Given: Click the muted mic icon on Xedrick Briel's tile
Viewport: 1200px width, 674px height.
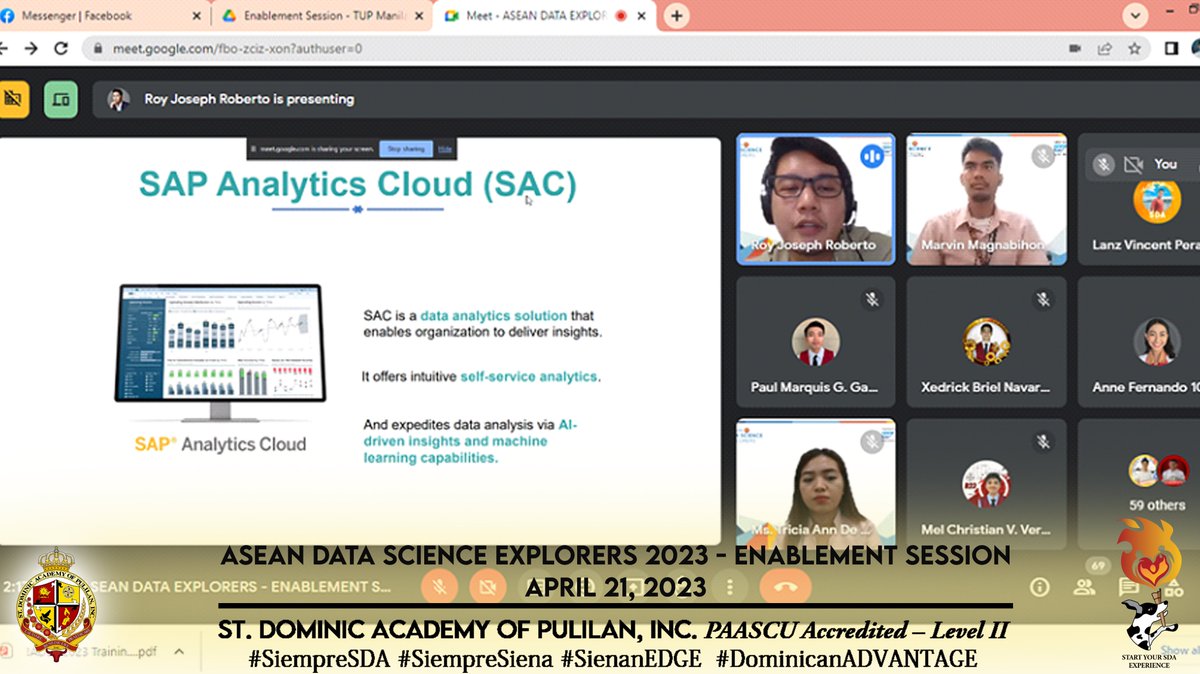Looking at the screenshot, I should click(1043, 299).
